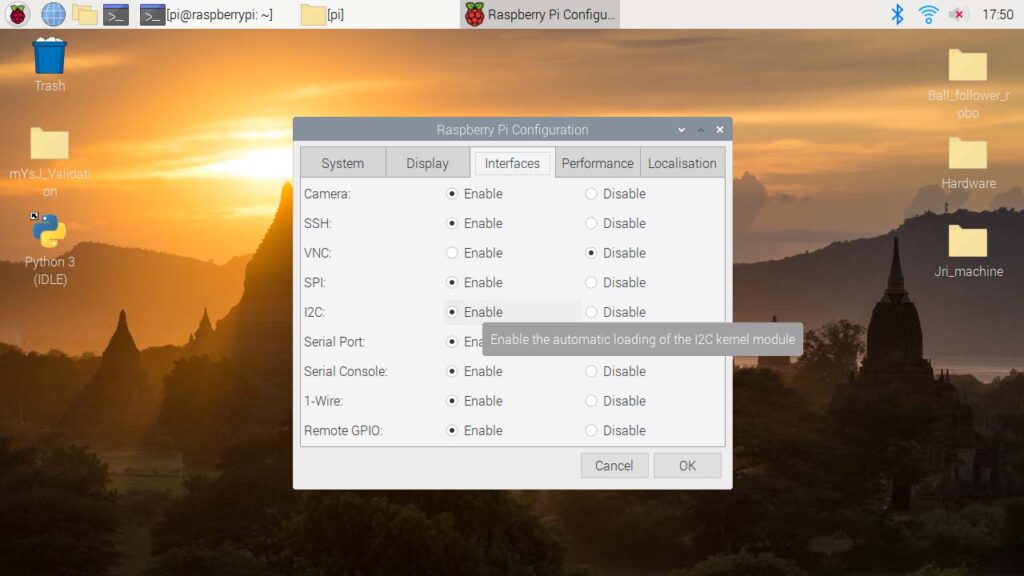
Task: Disable SSH
Action: point(591,223)
